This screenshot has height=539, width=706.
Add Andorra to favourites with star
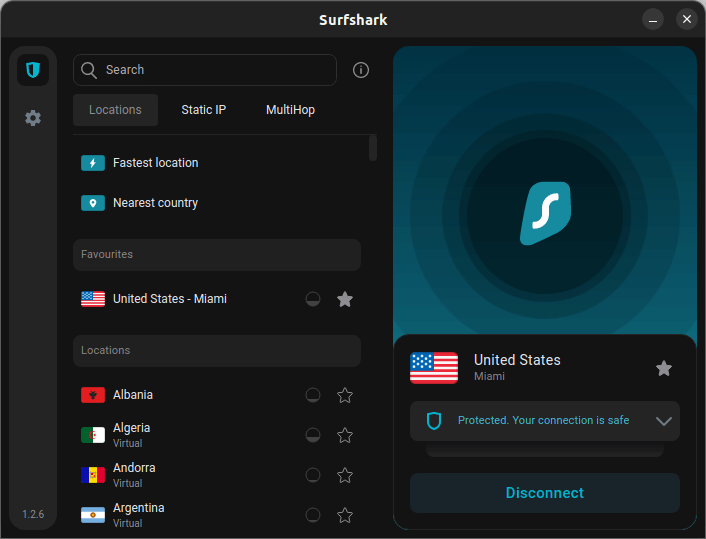pyautogui.click(x=345, y=475)
